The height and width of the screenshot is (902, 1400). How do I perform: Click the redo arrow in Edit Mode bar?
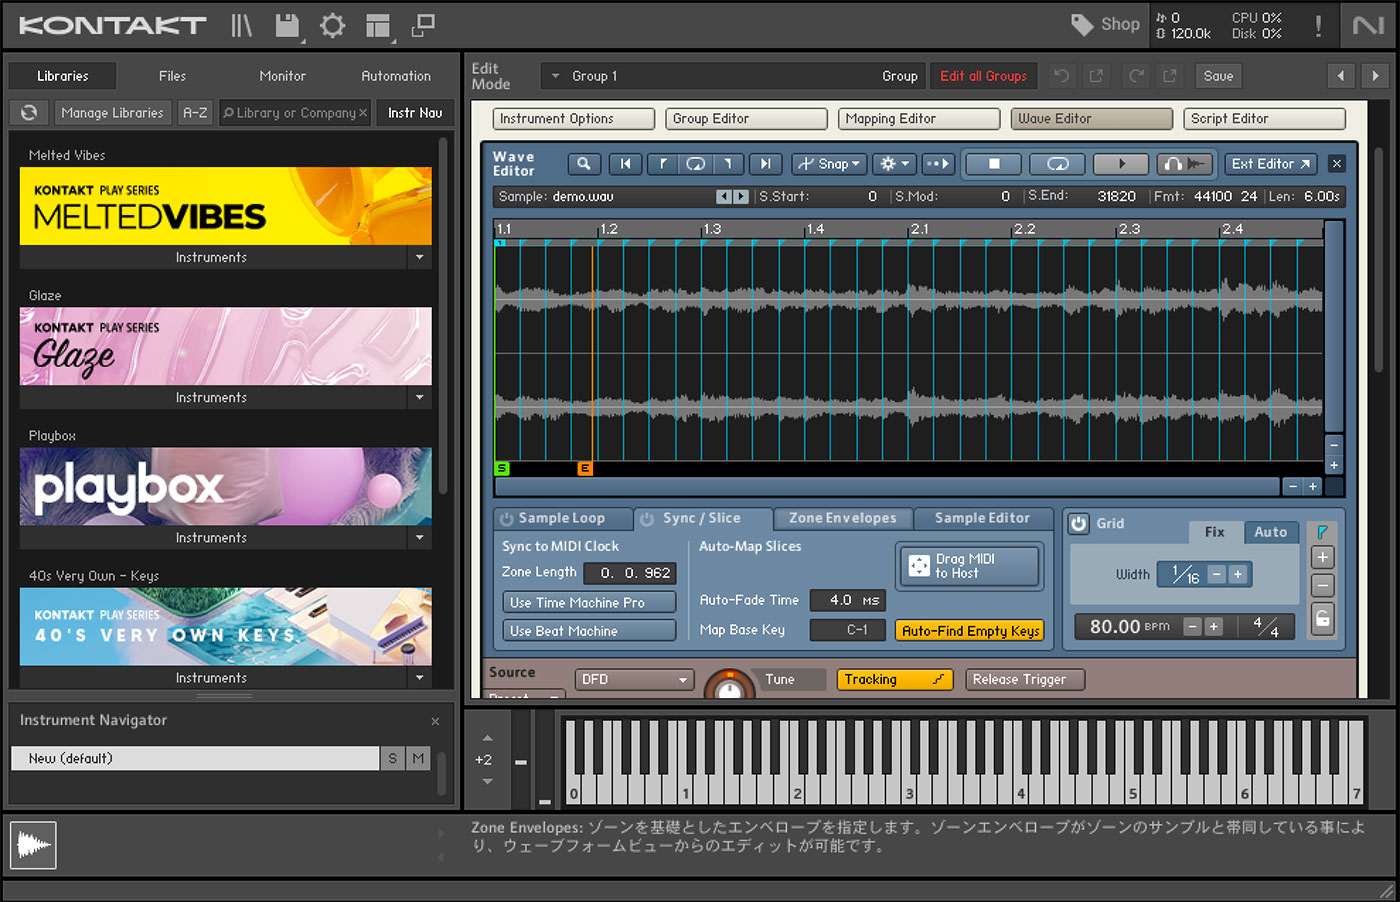click(x=1136, y=76)
